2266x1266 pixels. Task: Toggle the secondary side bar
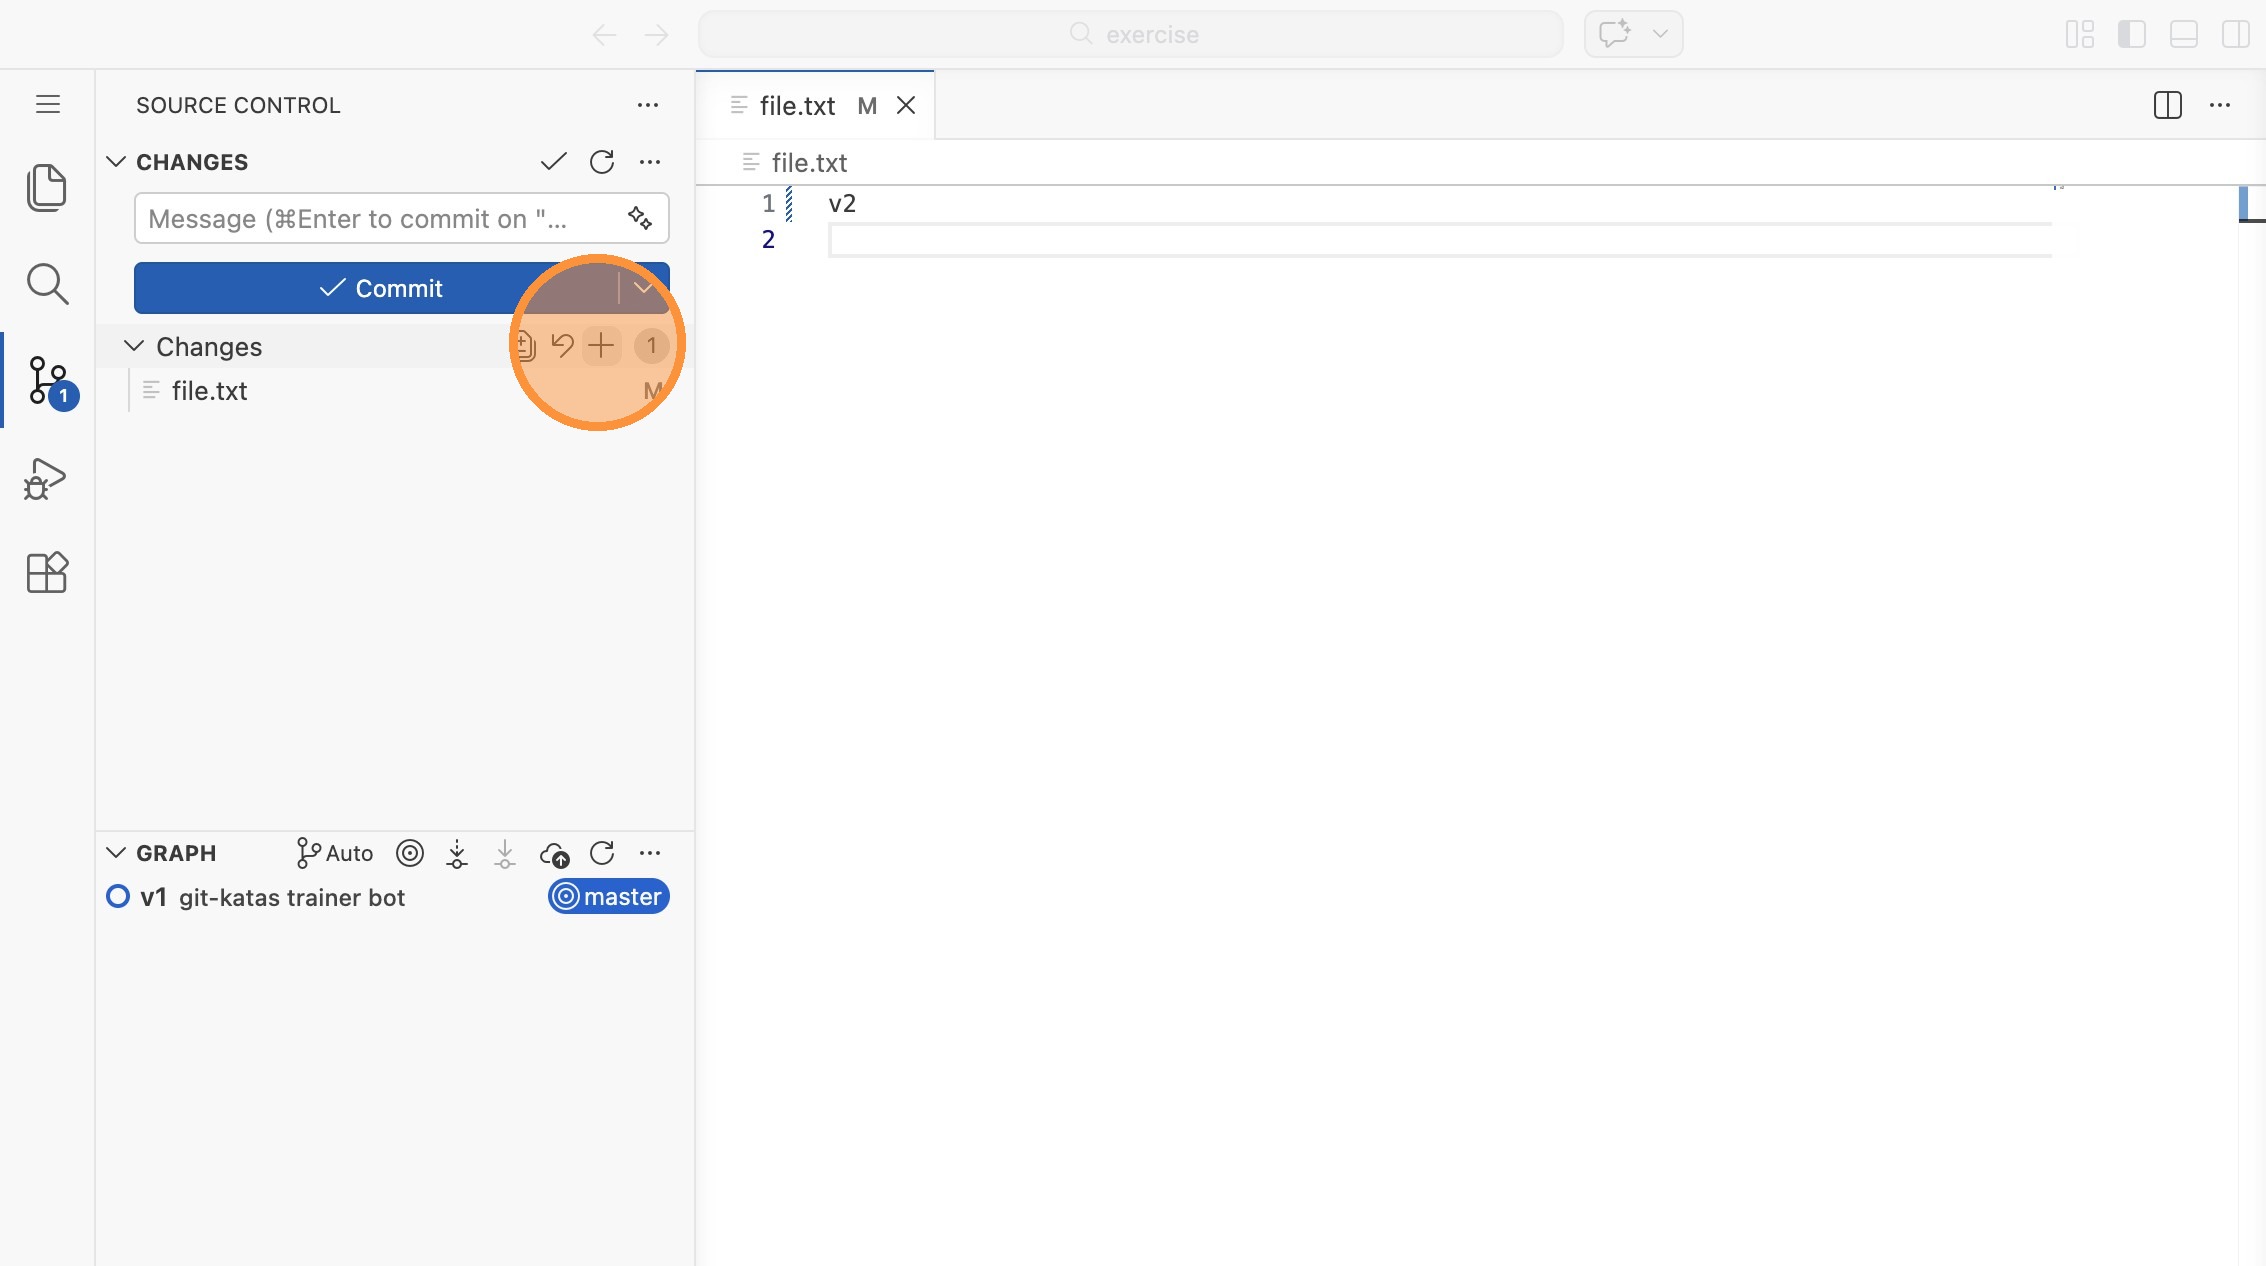click(x=2235, y=34)
